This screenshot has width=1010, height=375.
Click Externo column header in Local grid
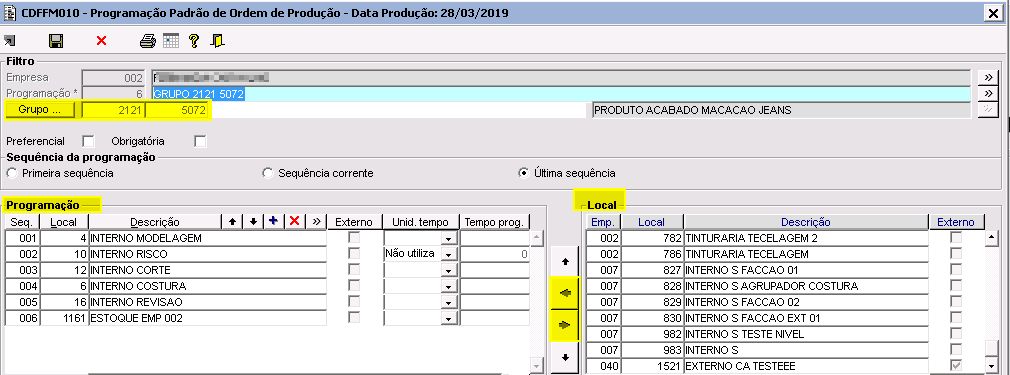(956, 222)
